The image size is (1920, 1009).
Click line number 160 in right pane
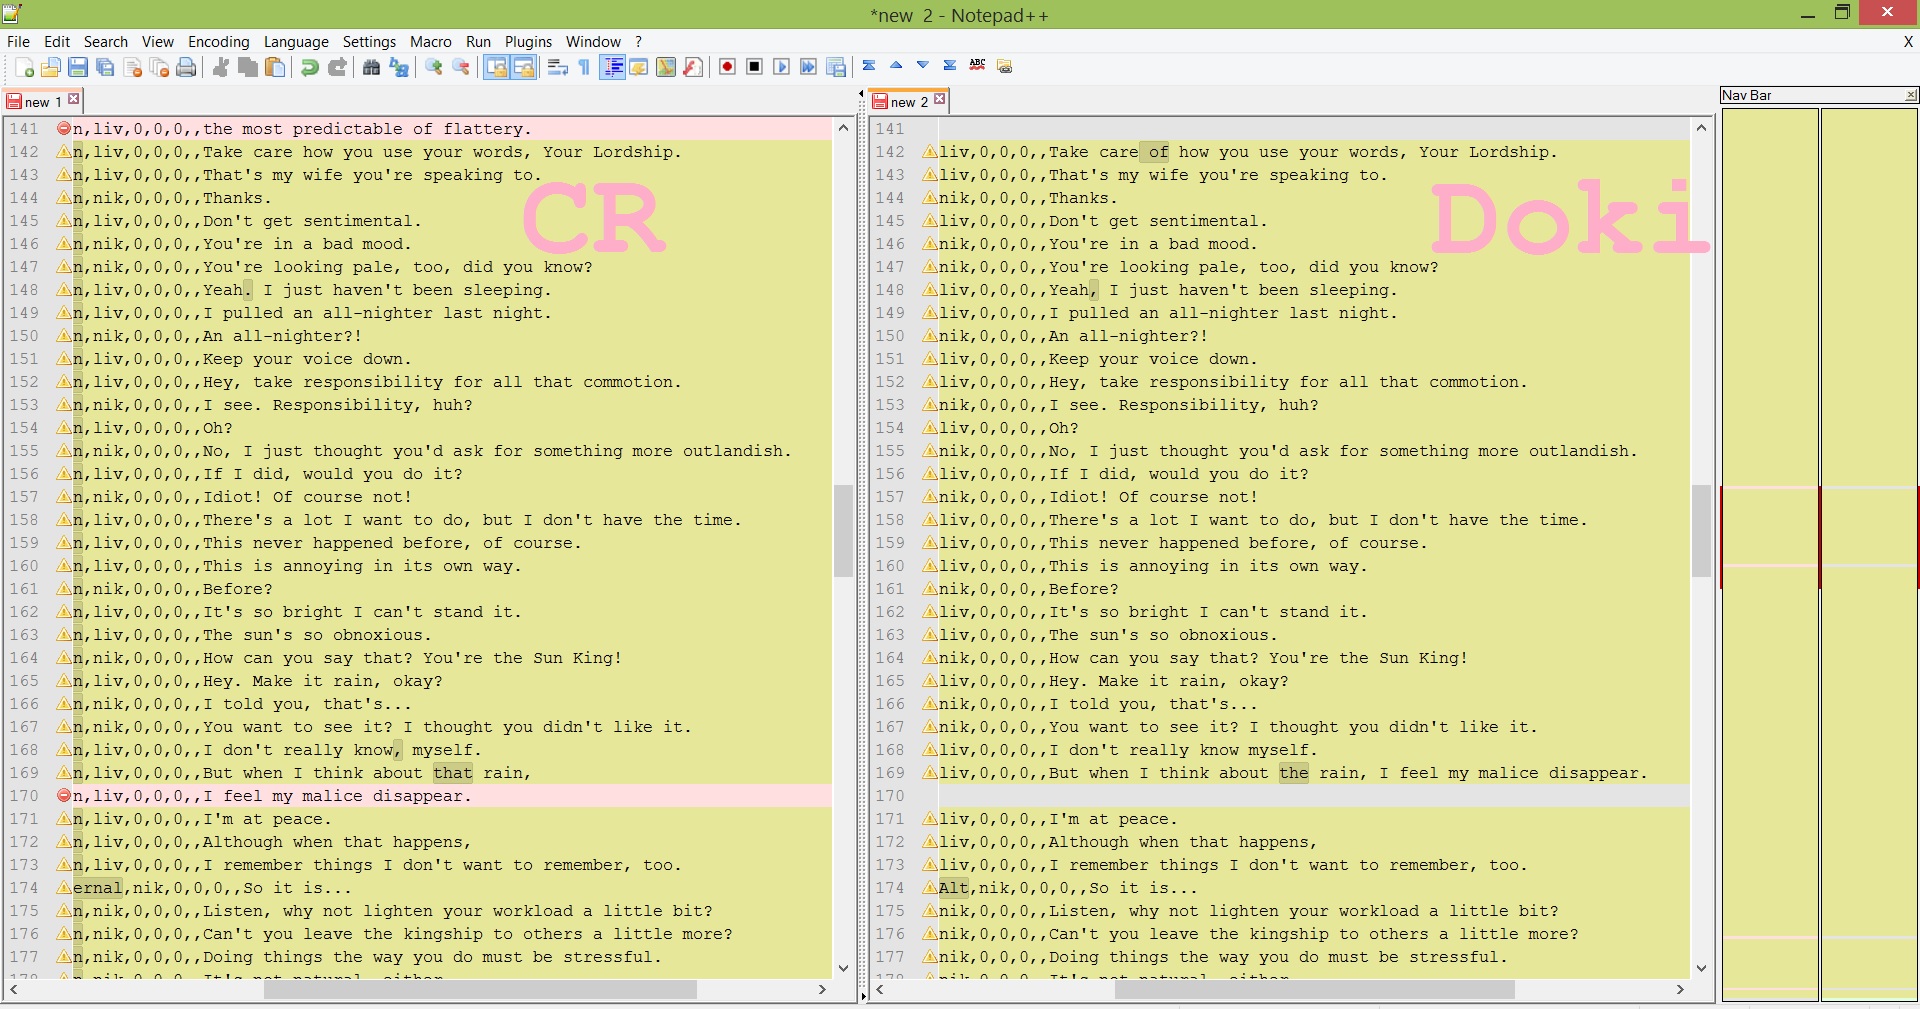click(x=890, y=566)
